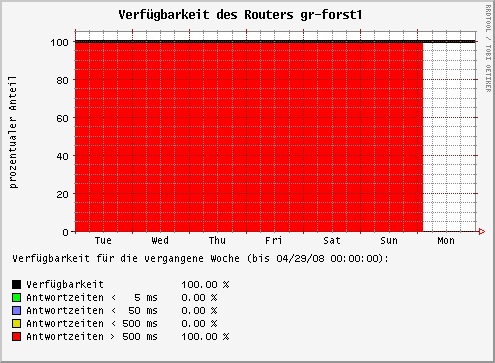Click the Tue label on x-axis

(103, 241)
